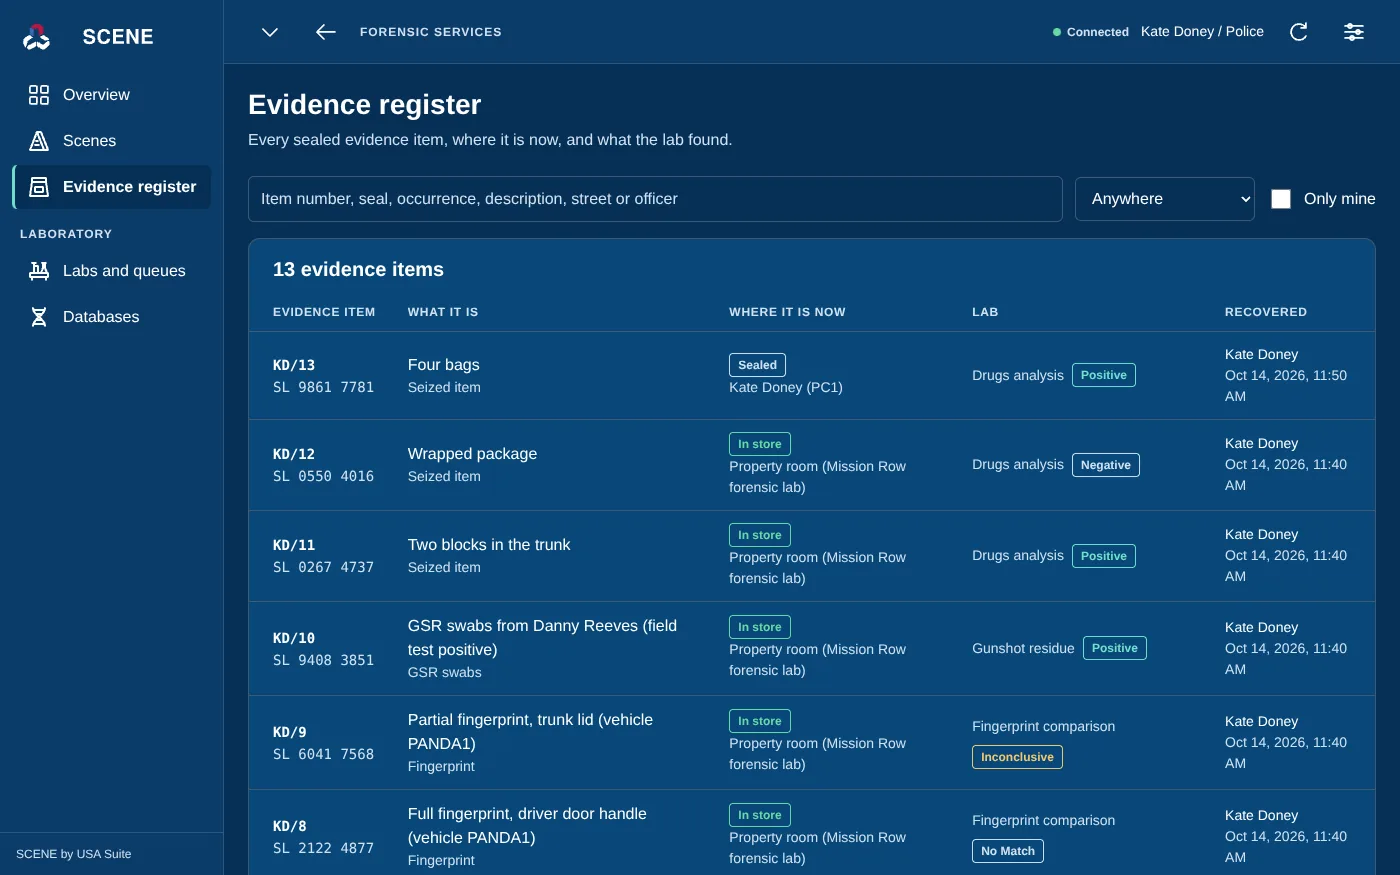Click the RECOVERED column header
This screenshot has height=875, width=1400.
tap(1266, 312)
